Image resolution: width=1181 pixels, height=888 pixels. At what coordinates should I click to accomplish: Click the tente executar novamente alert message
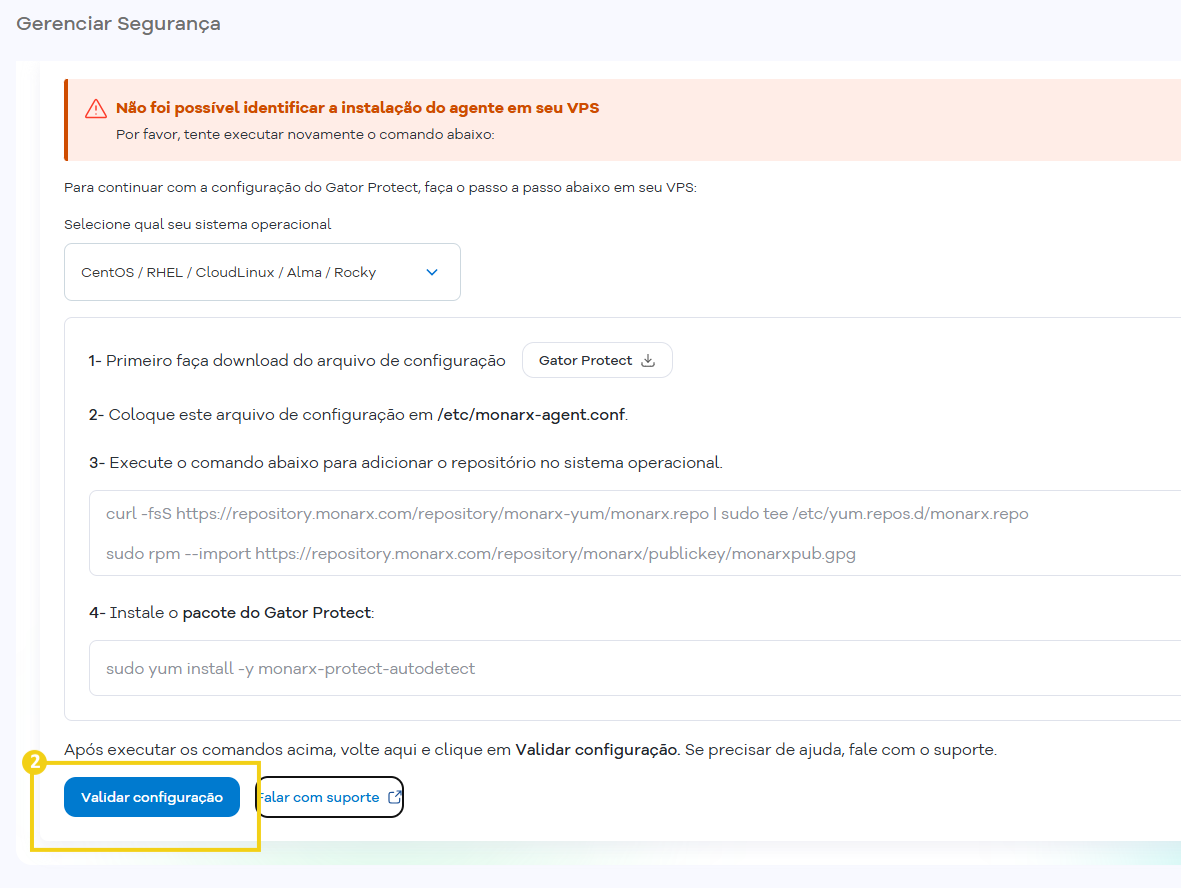click(305, 135)
